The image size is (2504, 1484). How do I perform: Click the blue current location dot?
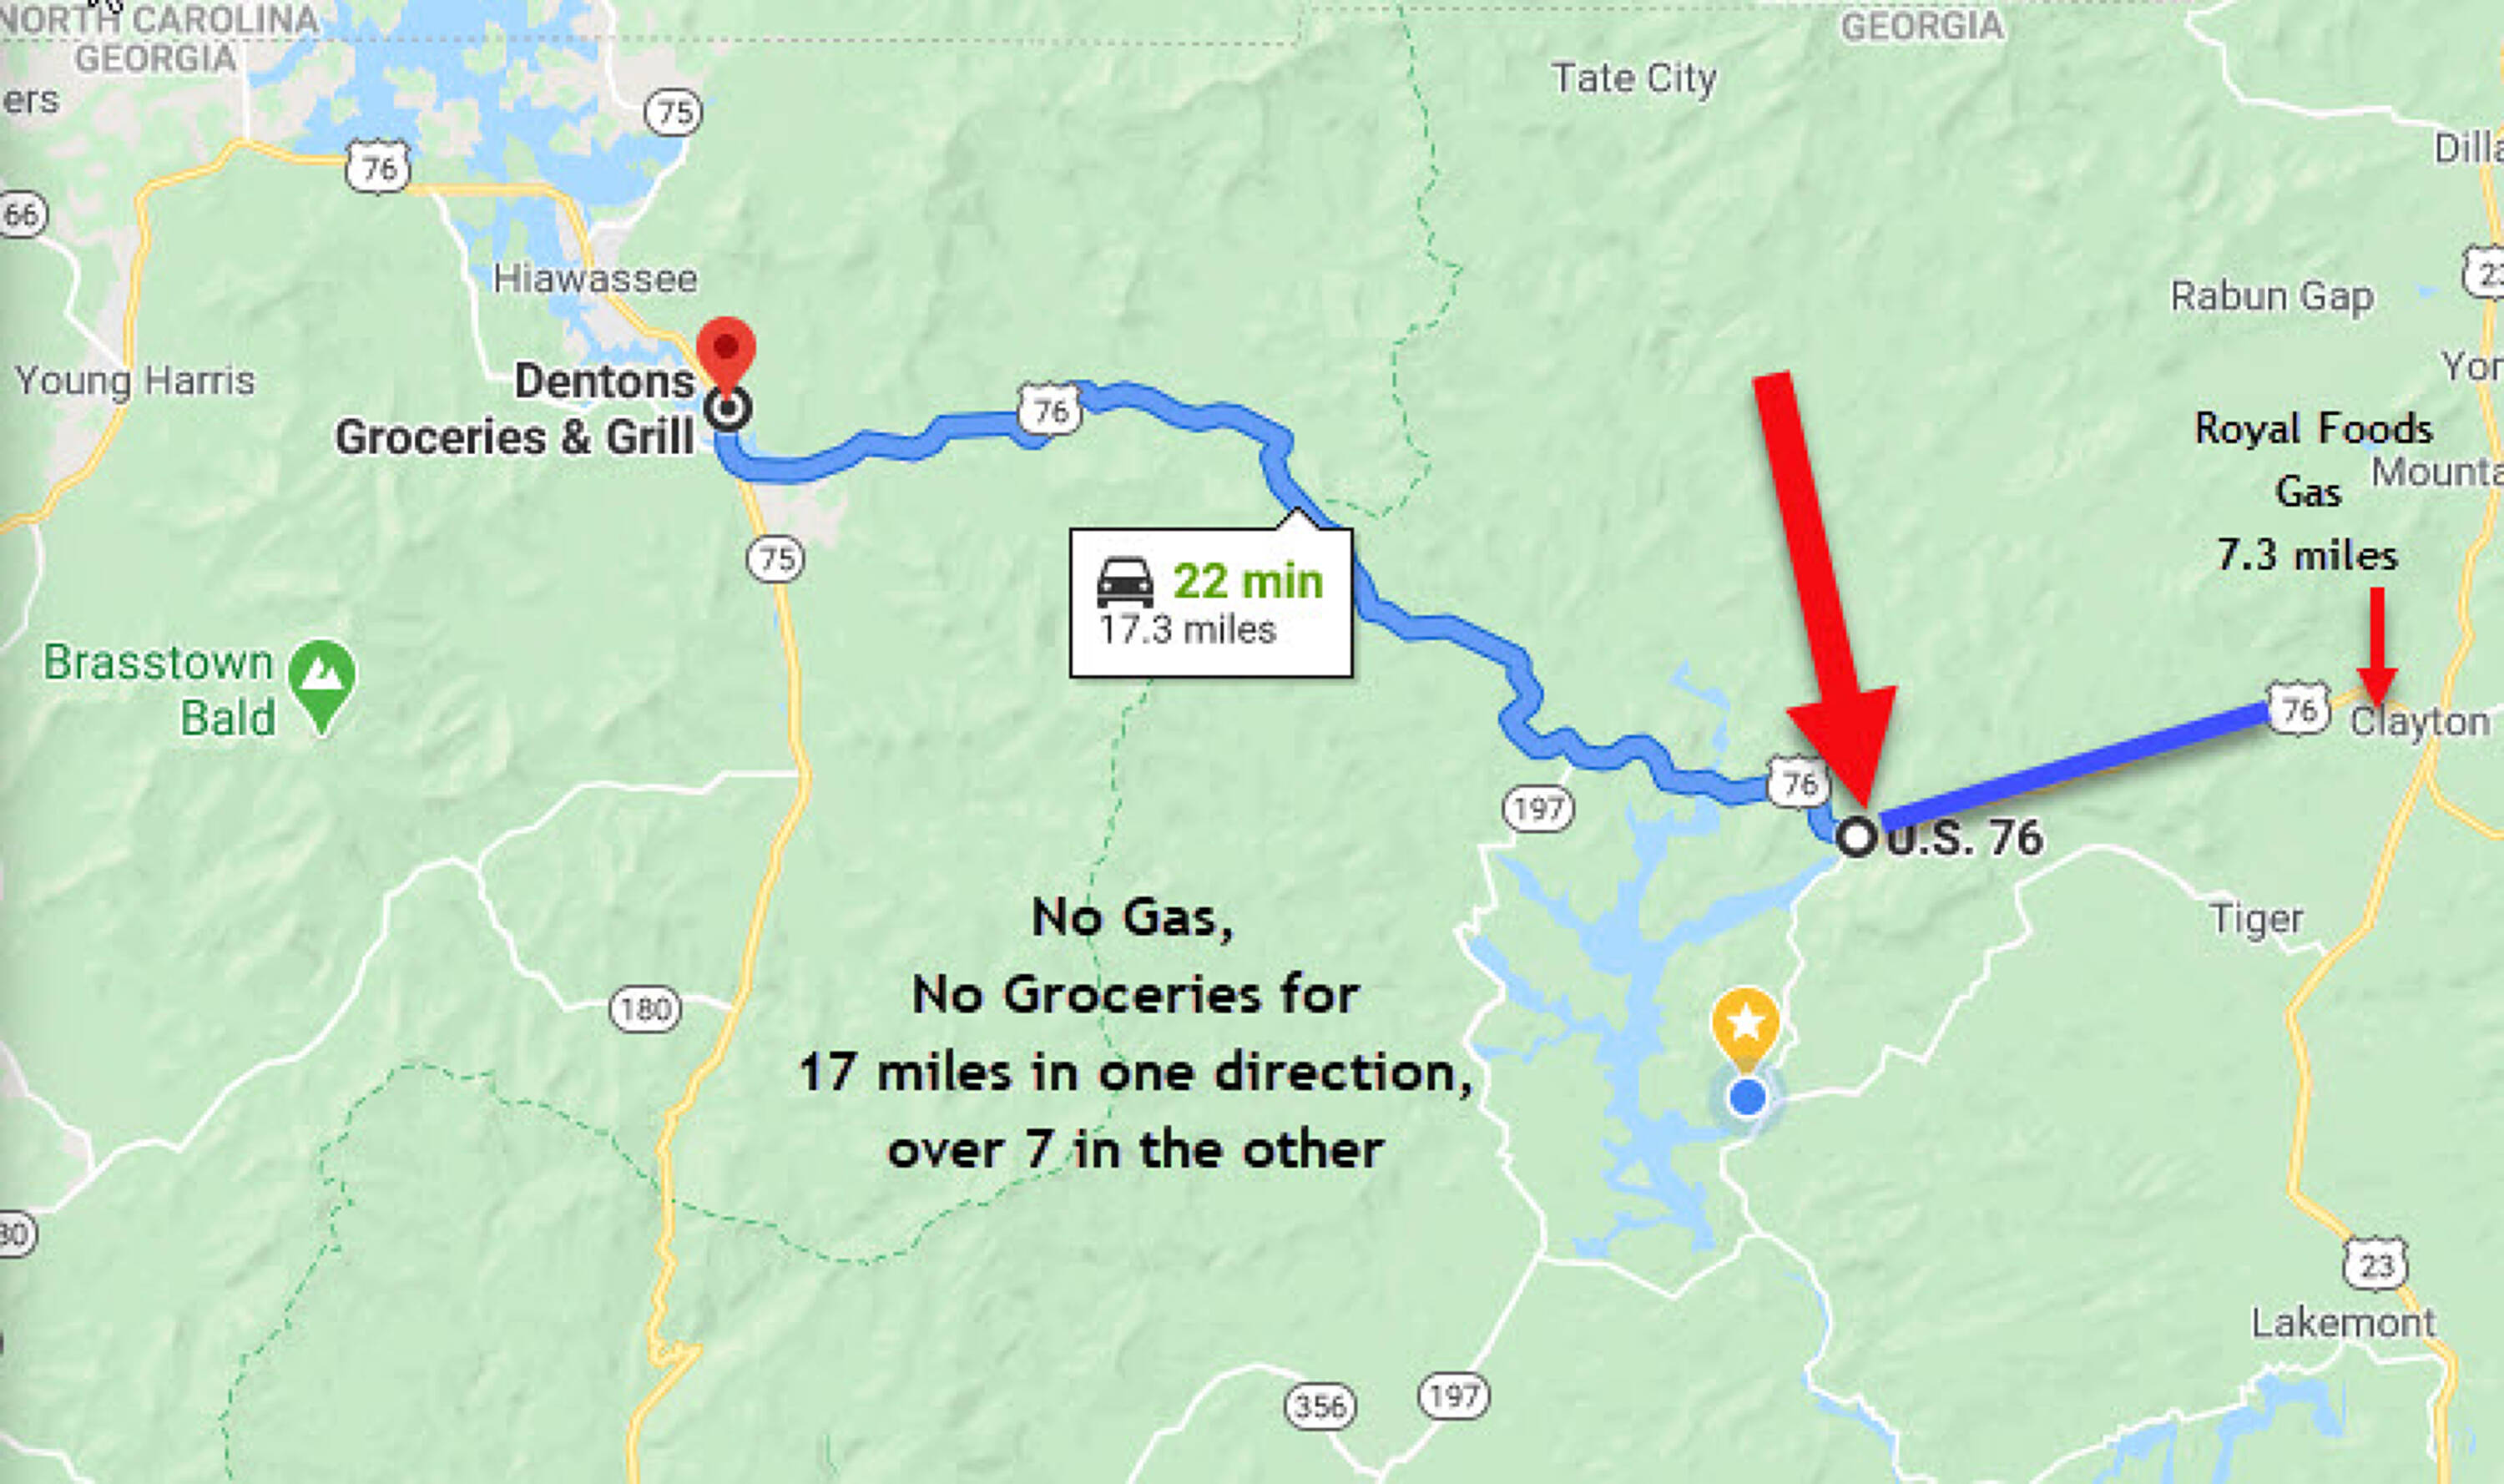pos(1747,1097)
